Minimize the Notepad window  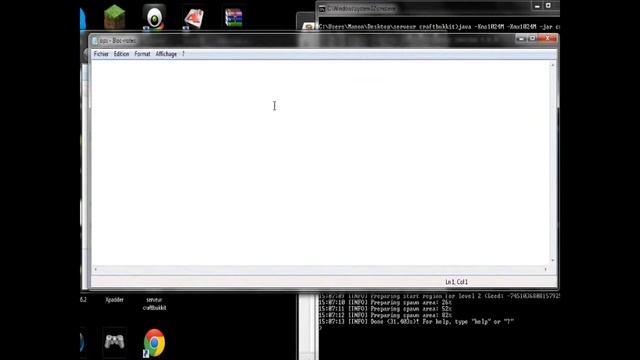(x=521, y=38)
